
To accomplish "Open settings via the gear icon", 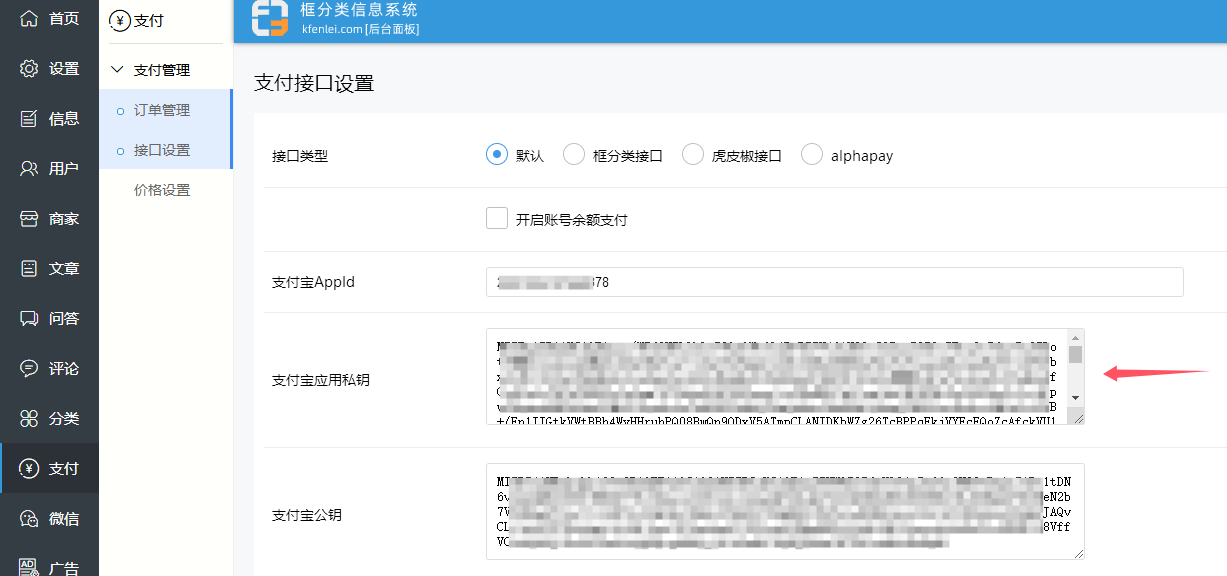I will click(x=29, y=69).
